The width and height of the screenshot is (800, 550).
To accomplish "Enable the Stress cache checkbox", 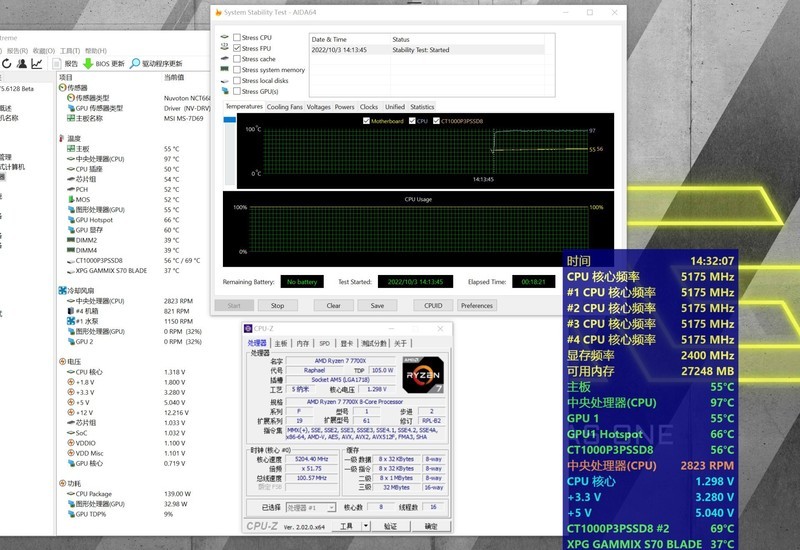I will 237,59.
